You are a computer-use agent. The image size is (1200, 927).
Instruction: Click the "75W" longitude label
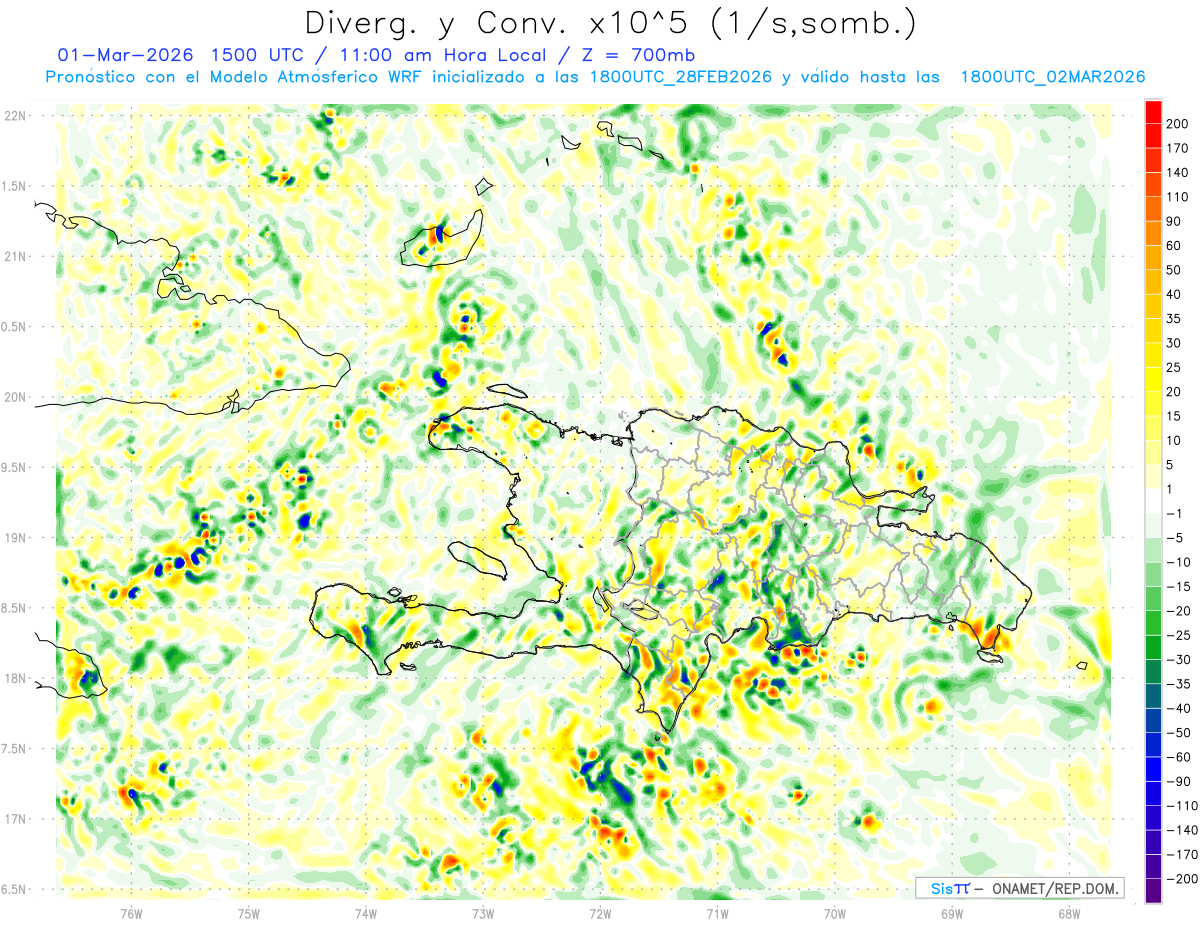pyautogui.click(x=249, y=913)
